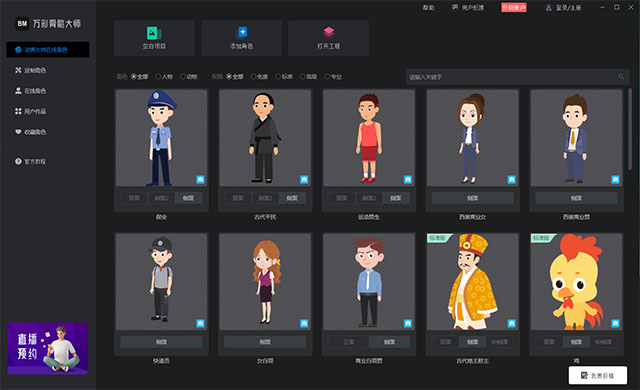Select the 'Animals' (动物) character radio
The width and height of the screenshot is (640, 390).
[x=183, y=76]
